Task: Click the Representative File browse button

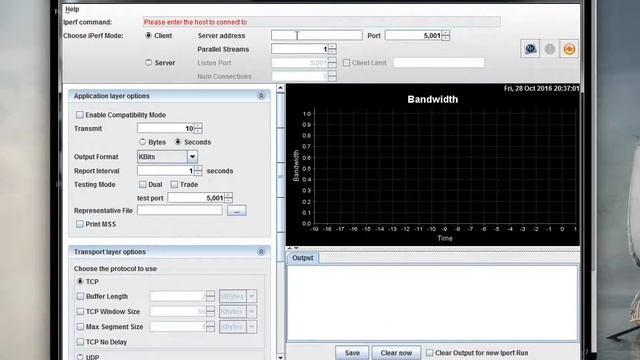Action: pos(237,211)
